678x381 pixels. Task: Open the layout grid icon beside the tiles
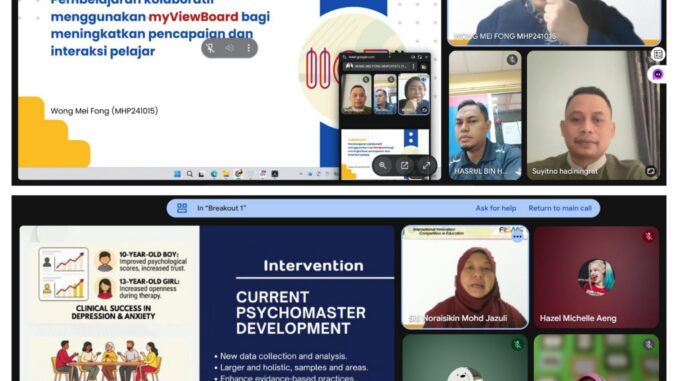tap(658, 54)
